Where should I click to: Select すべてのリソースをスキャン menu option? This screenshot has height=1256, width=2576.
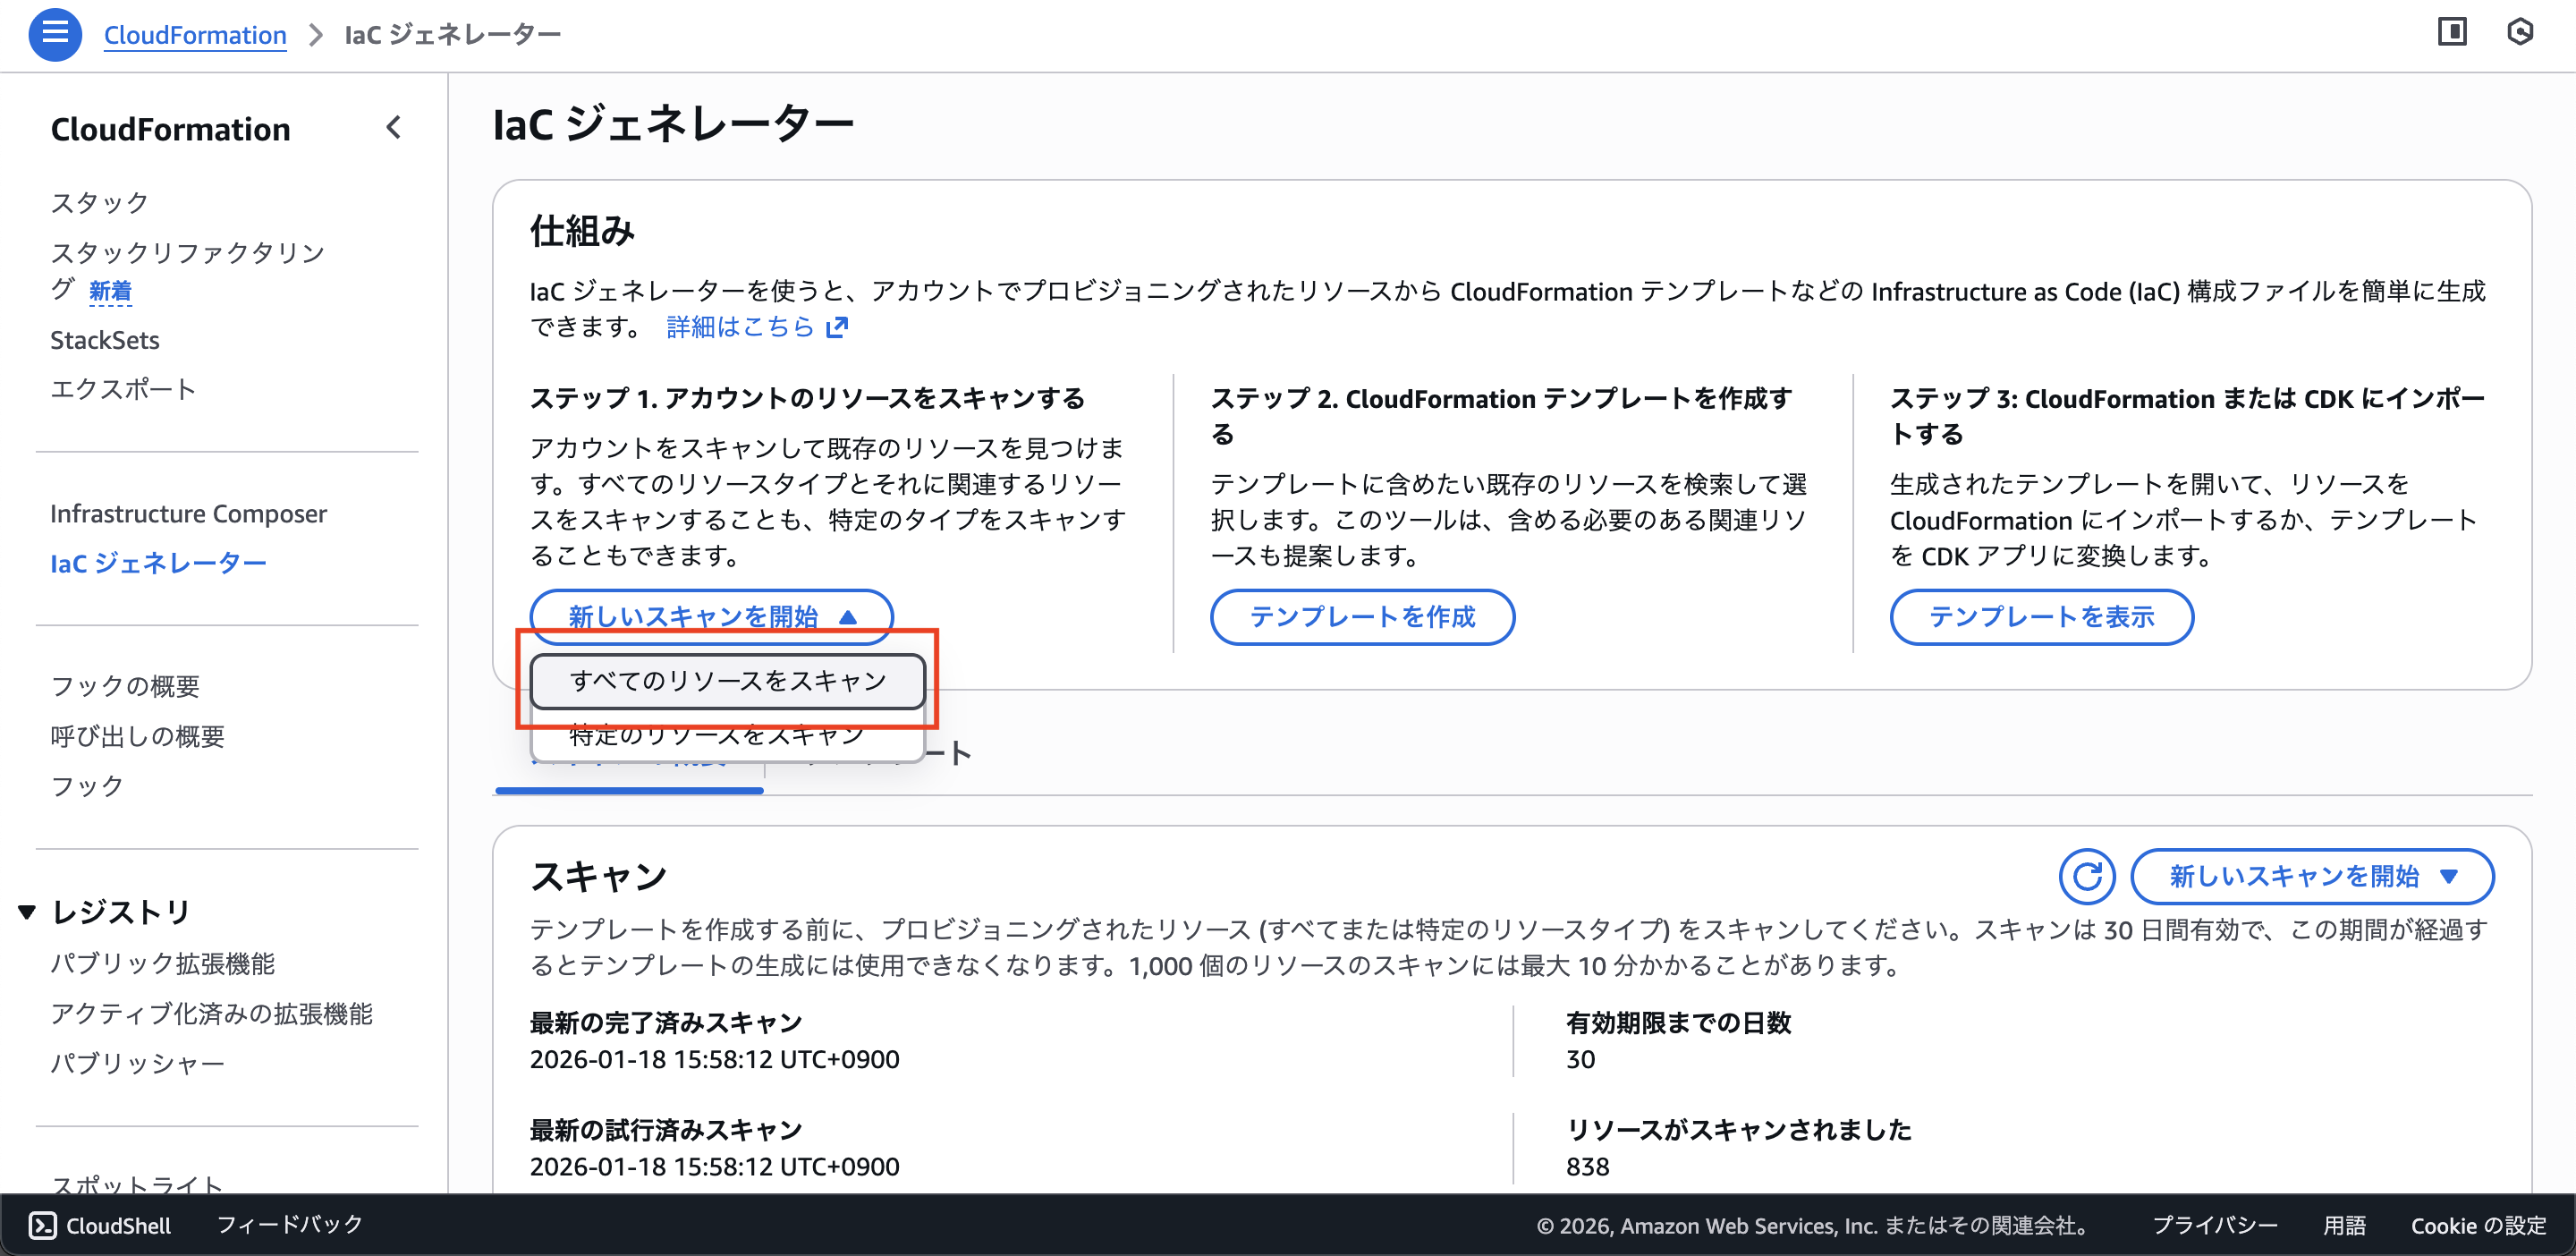click(727, 681)
